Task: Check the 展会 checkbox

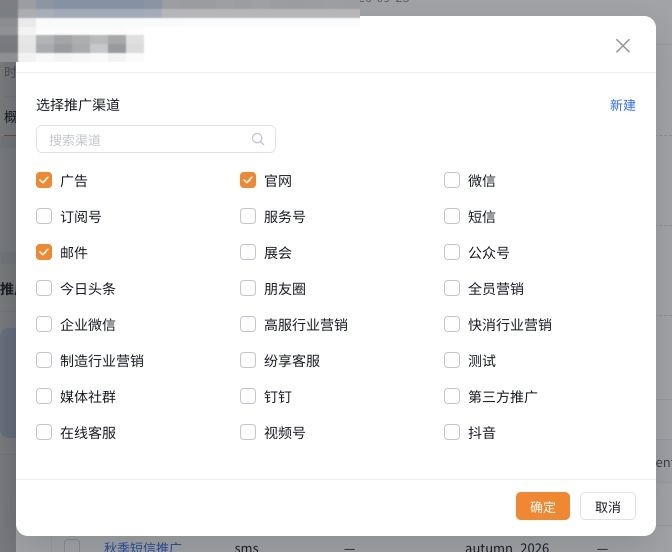Action: pyautogui.click(x=248, y=252)
